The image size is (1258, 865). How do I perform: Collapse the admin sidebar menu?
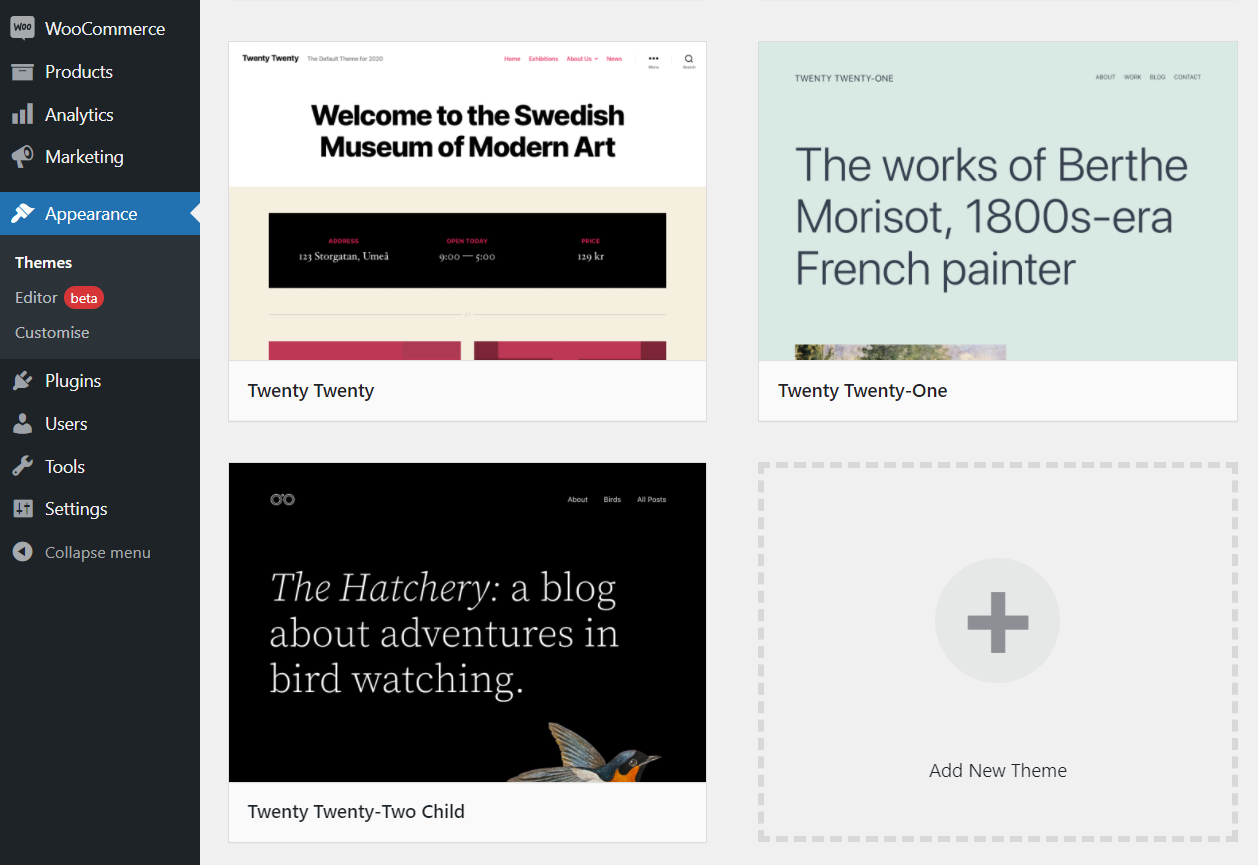pos(100,552)
